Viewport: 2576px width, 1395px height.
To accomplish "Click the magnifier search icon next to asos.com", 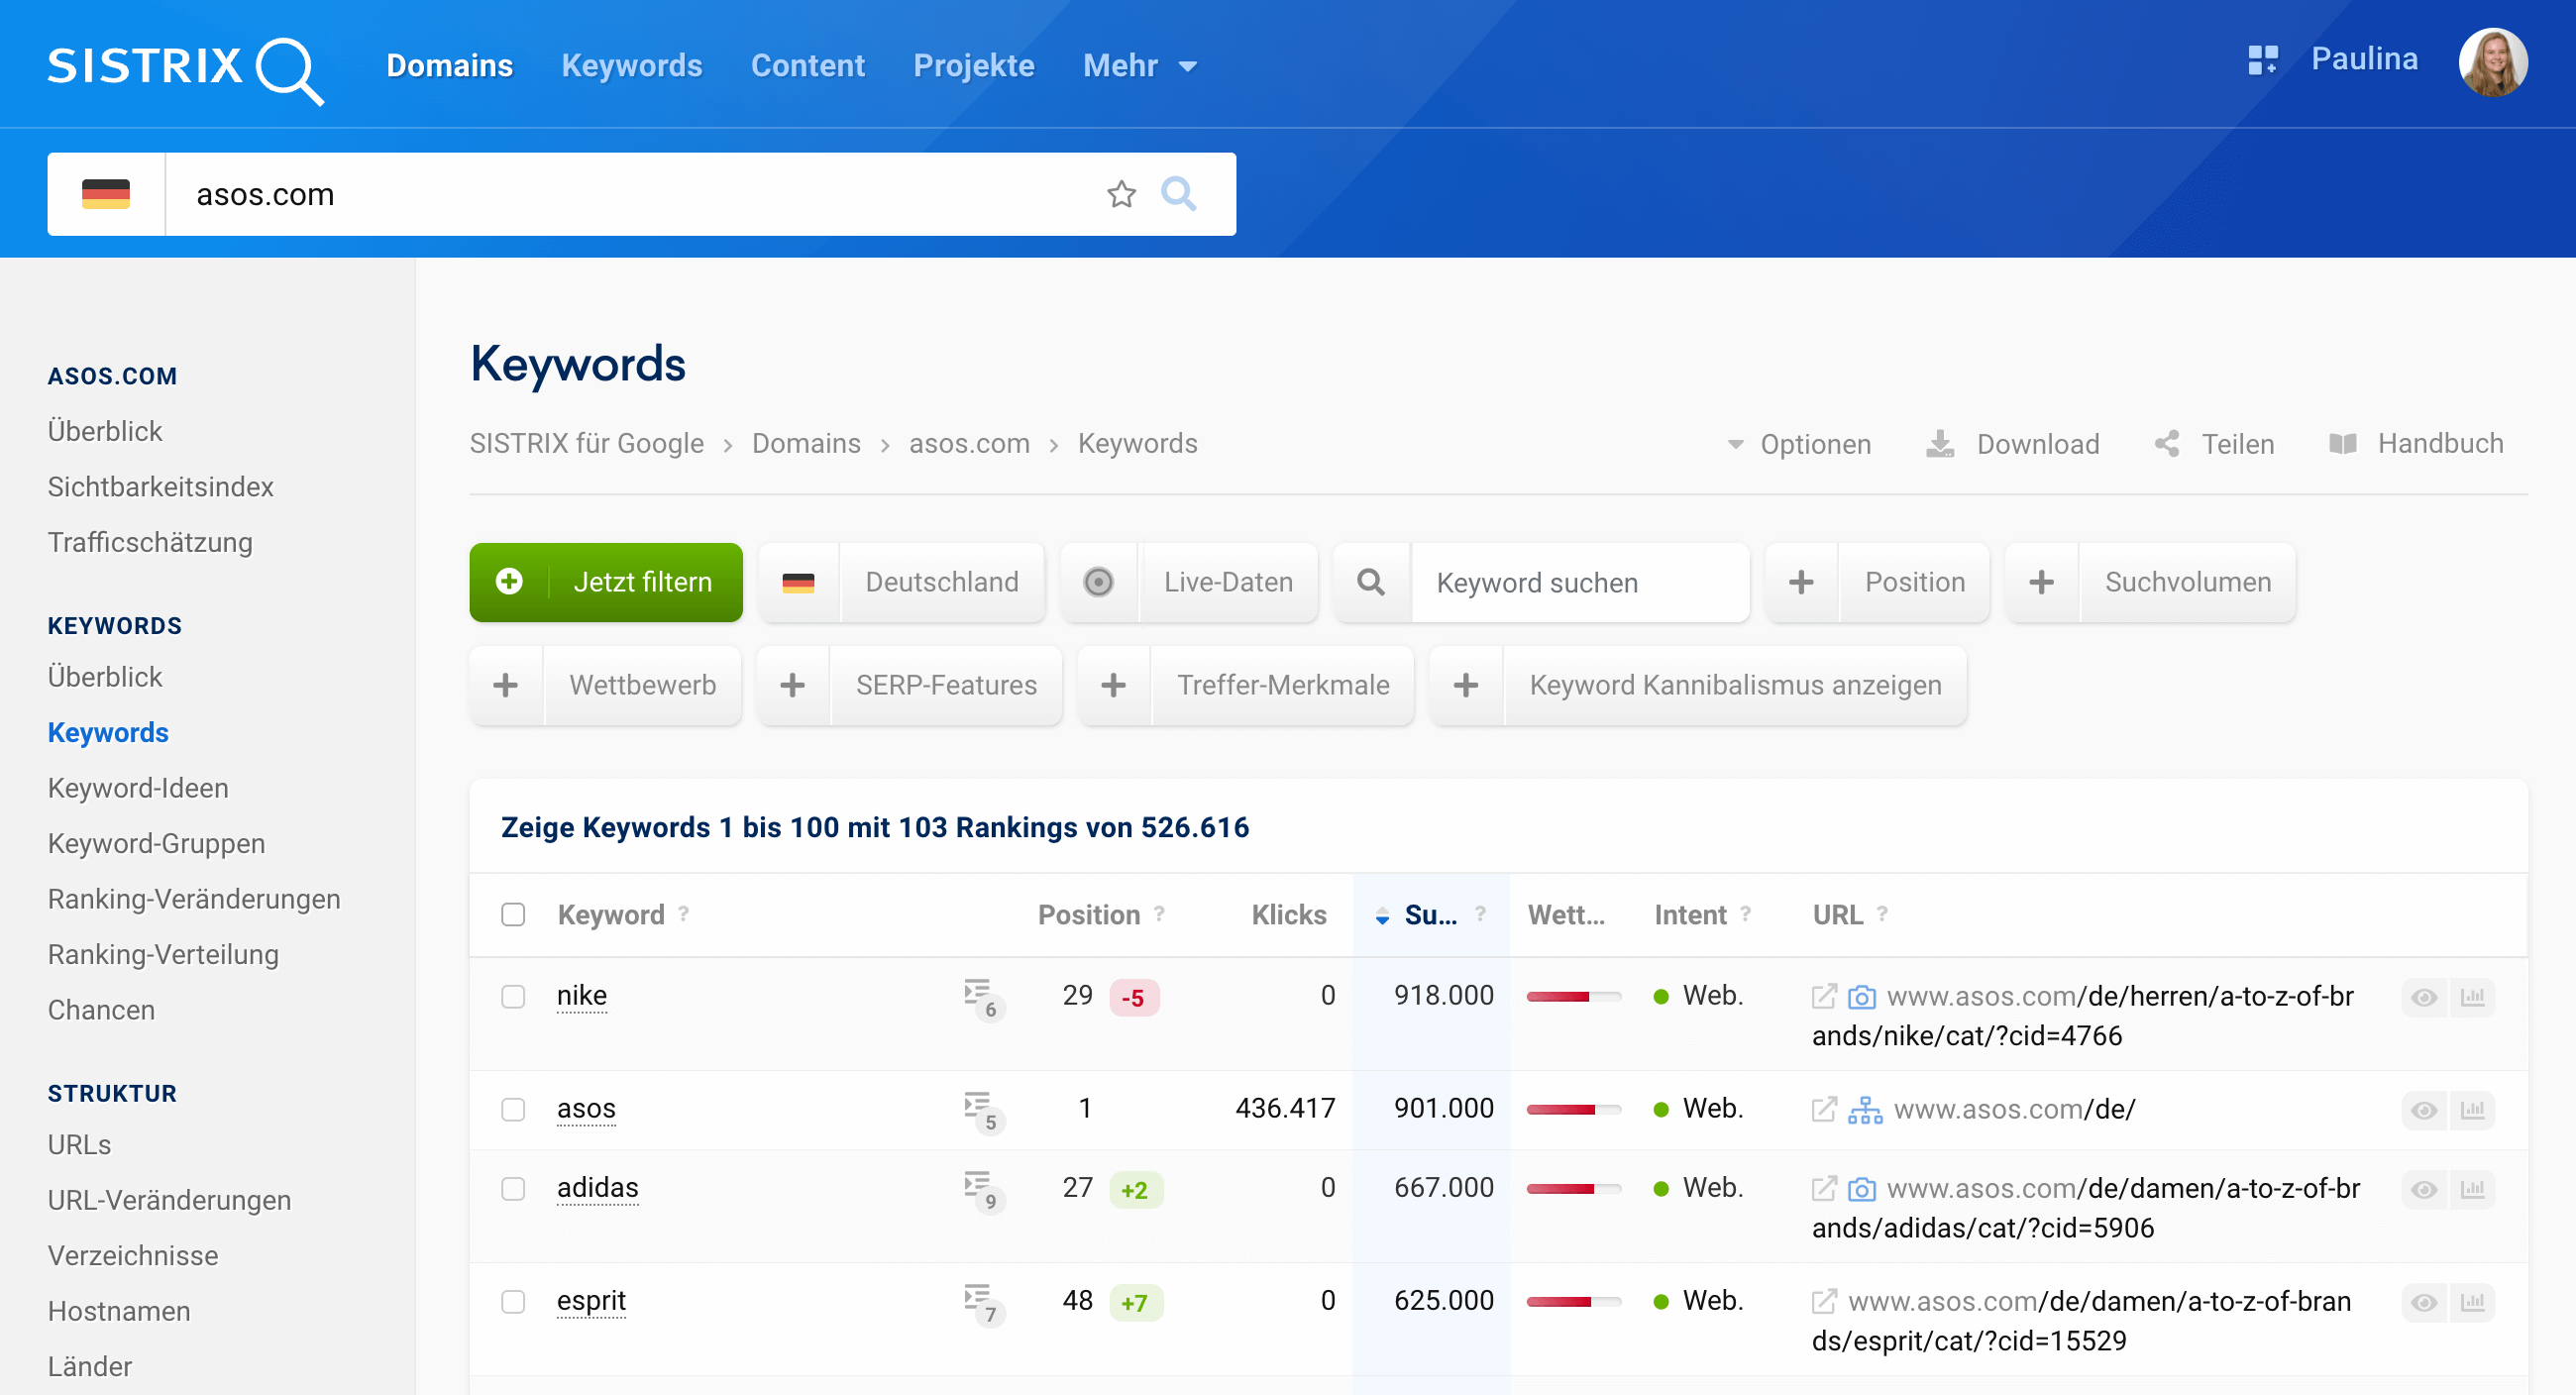I will (x=1178, y=194).
